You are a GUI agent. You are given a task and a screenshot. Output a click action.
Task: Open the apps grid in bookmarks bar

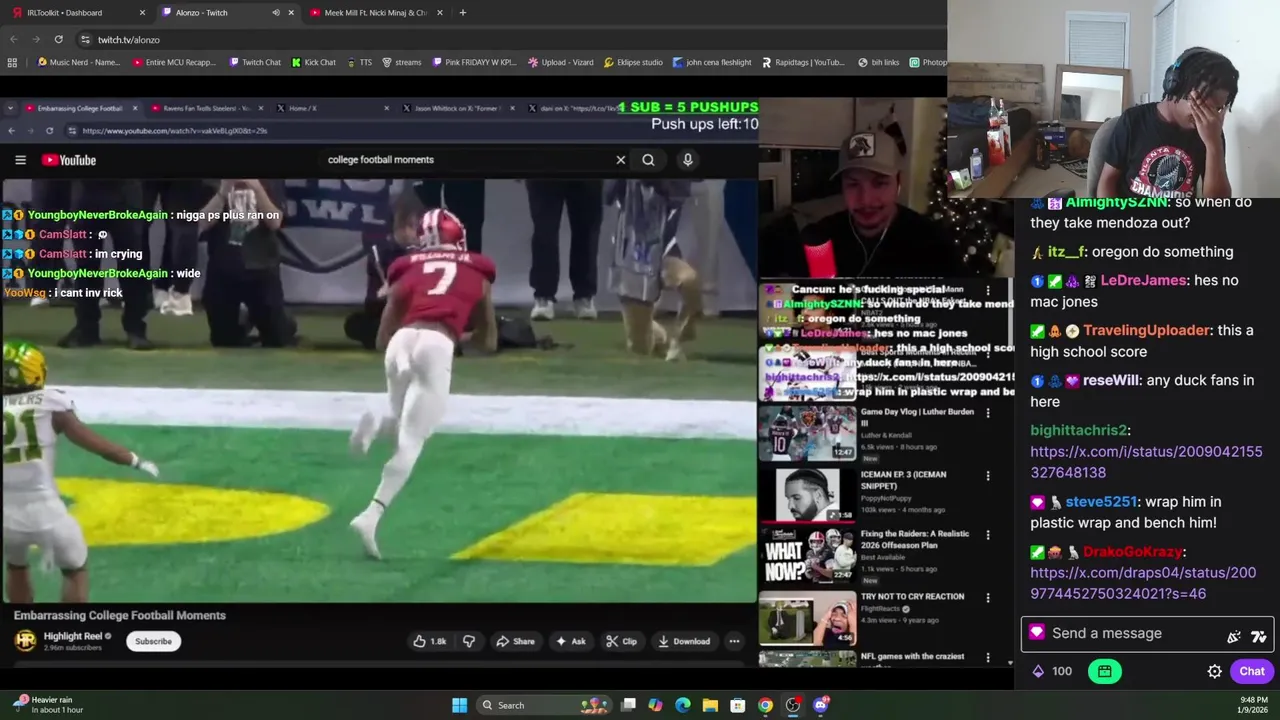pyautogui.click(x=12, y=62)
